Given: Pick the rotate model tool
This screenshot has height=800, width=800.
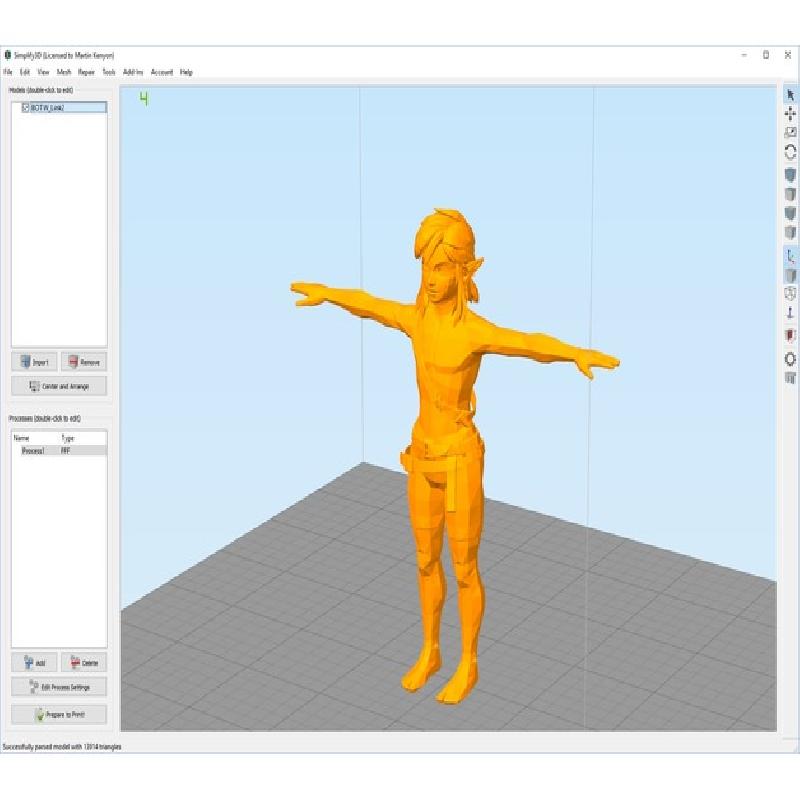Looking at the screenshot, I should (790, 152).
